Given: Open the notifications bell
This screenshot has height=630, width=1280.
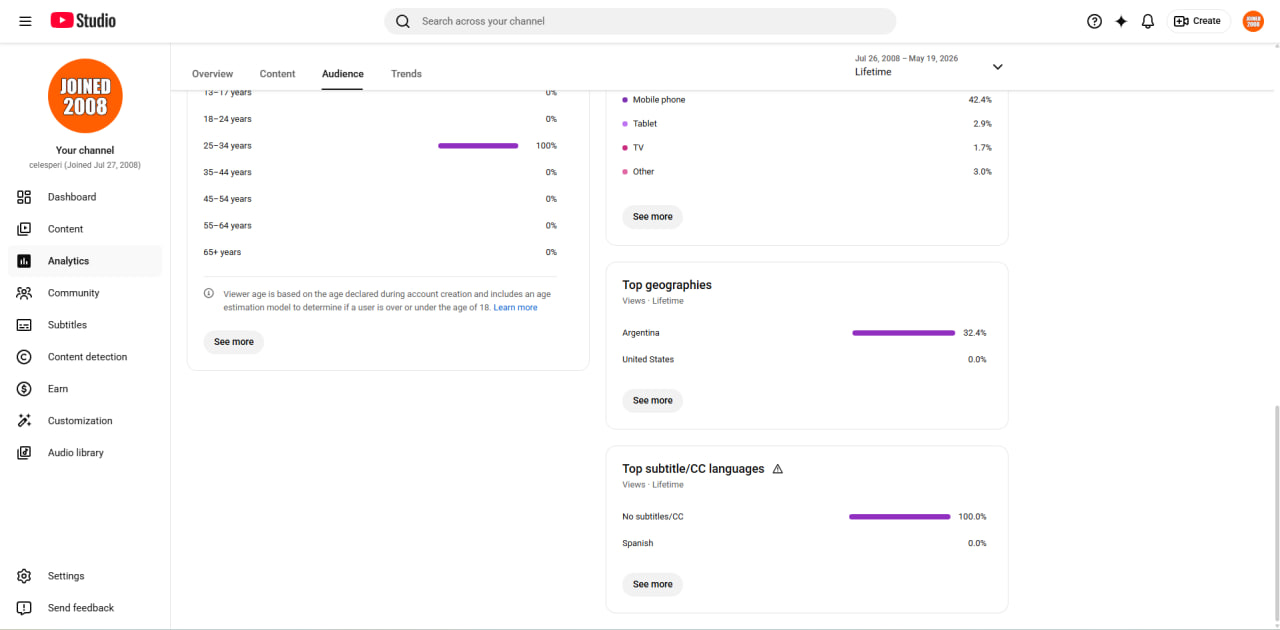Looking at the screenshot, I should click(1148, 21).
